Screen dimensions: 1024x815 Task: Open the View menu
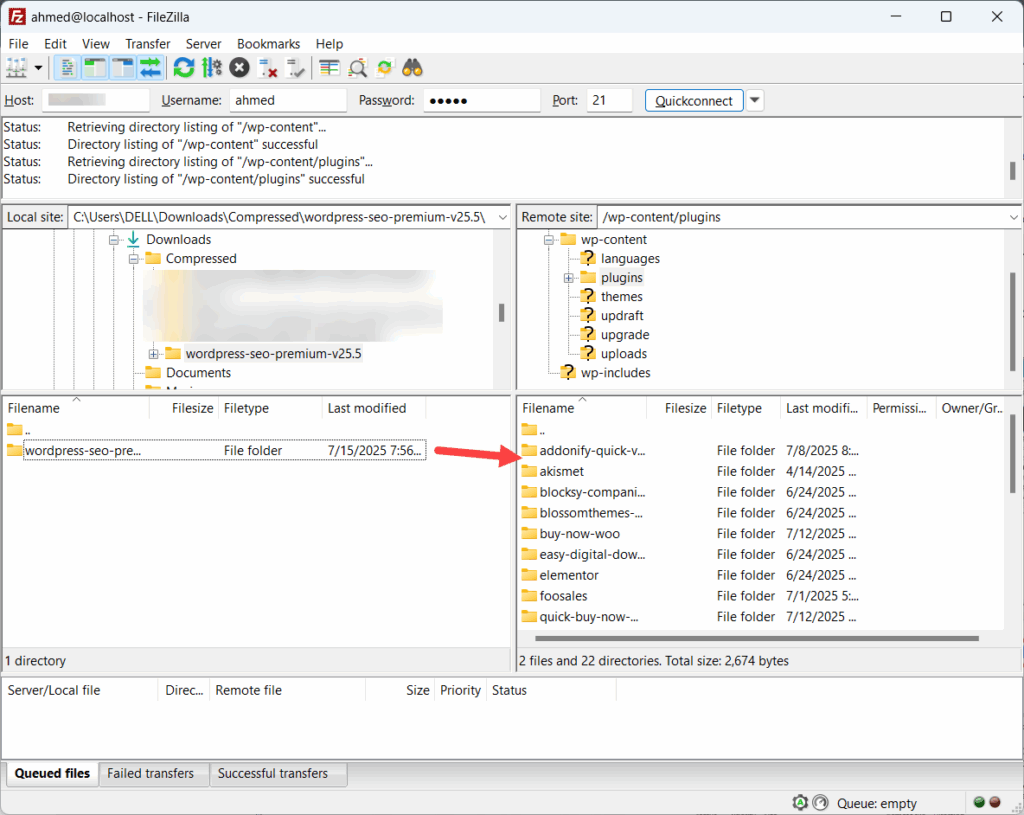[x=95, y=44]
